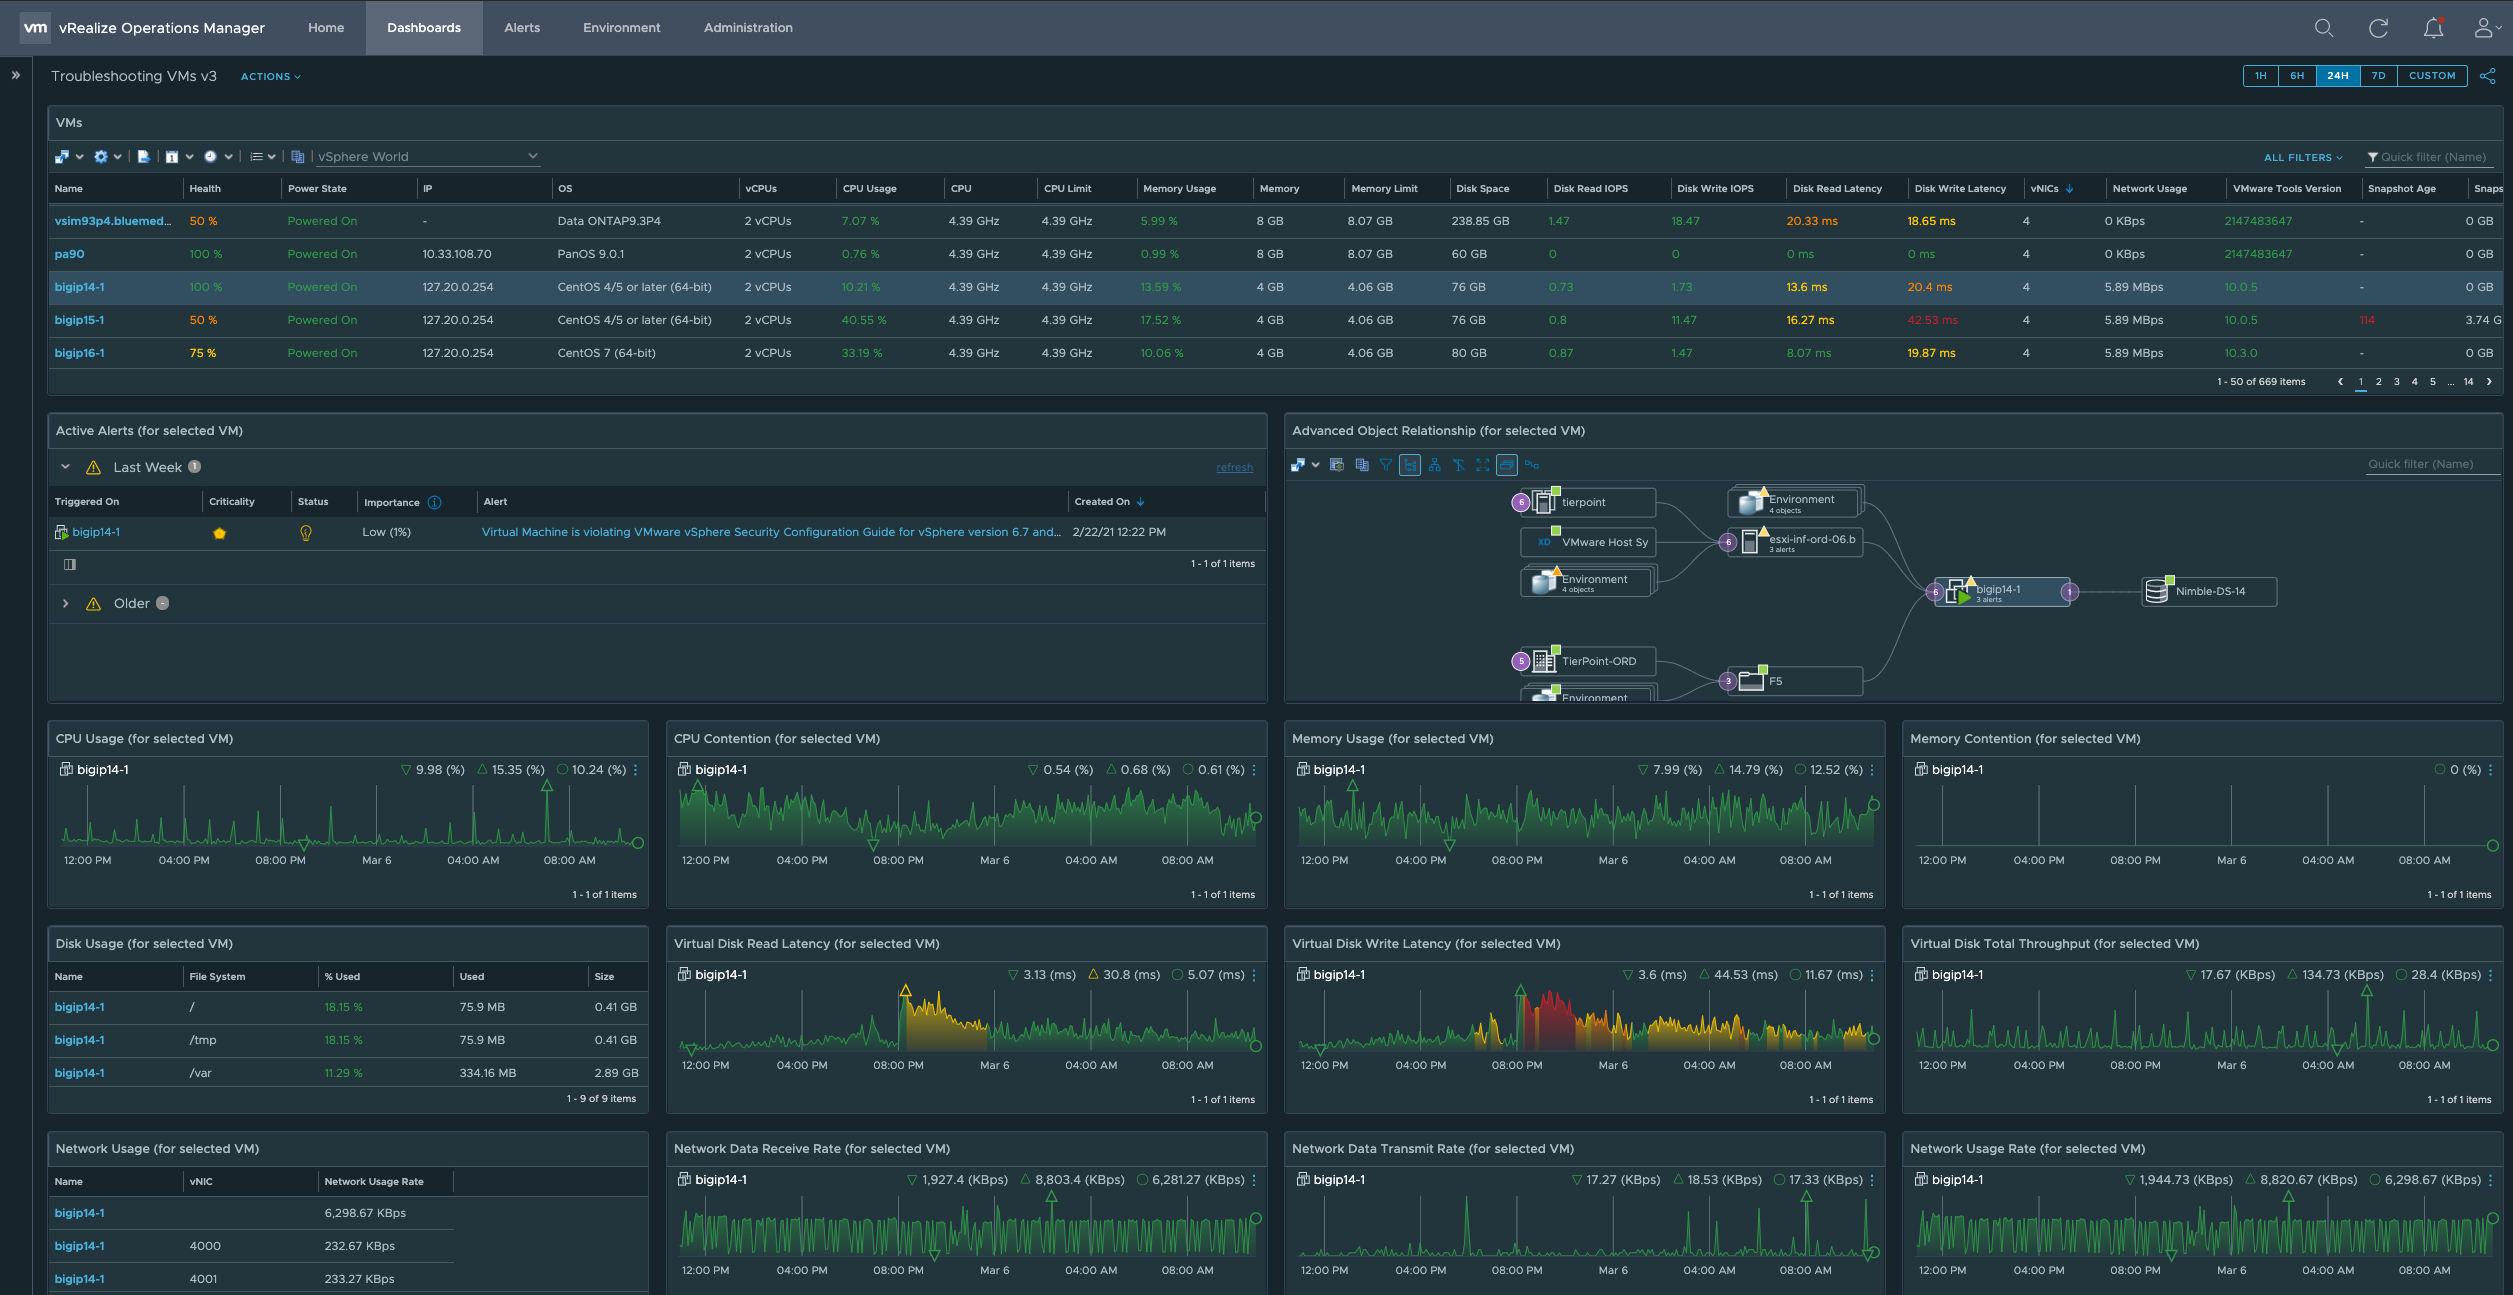This screenshot has width=2513, height=1295.
Task: Click share dashboard icon beside CUSTOM
Action: [x=2488, y=76]
